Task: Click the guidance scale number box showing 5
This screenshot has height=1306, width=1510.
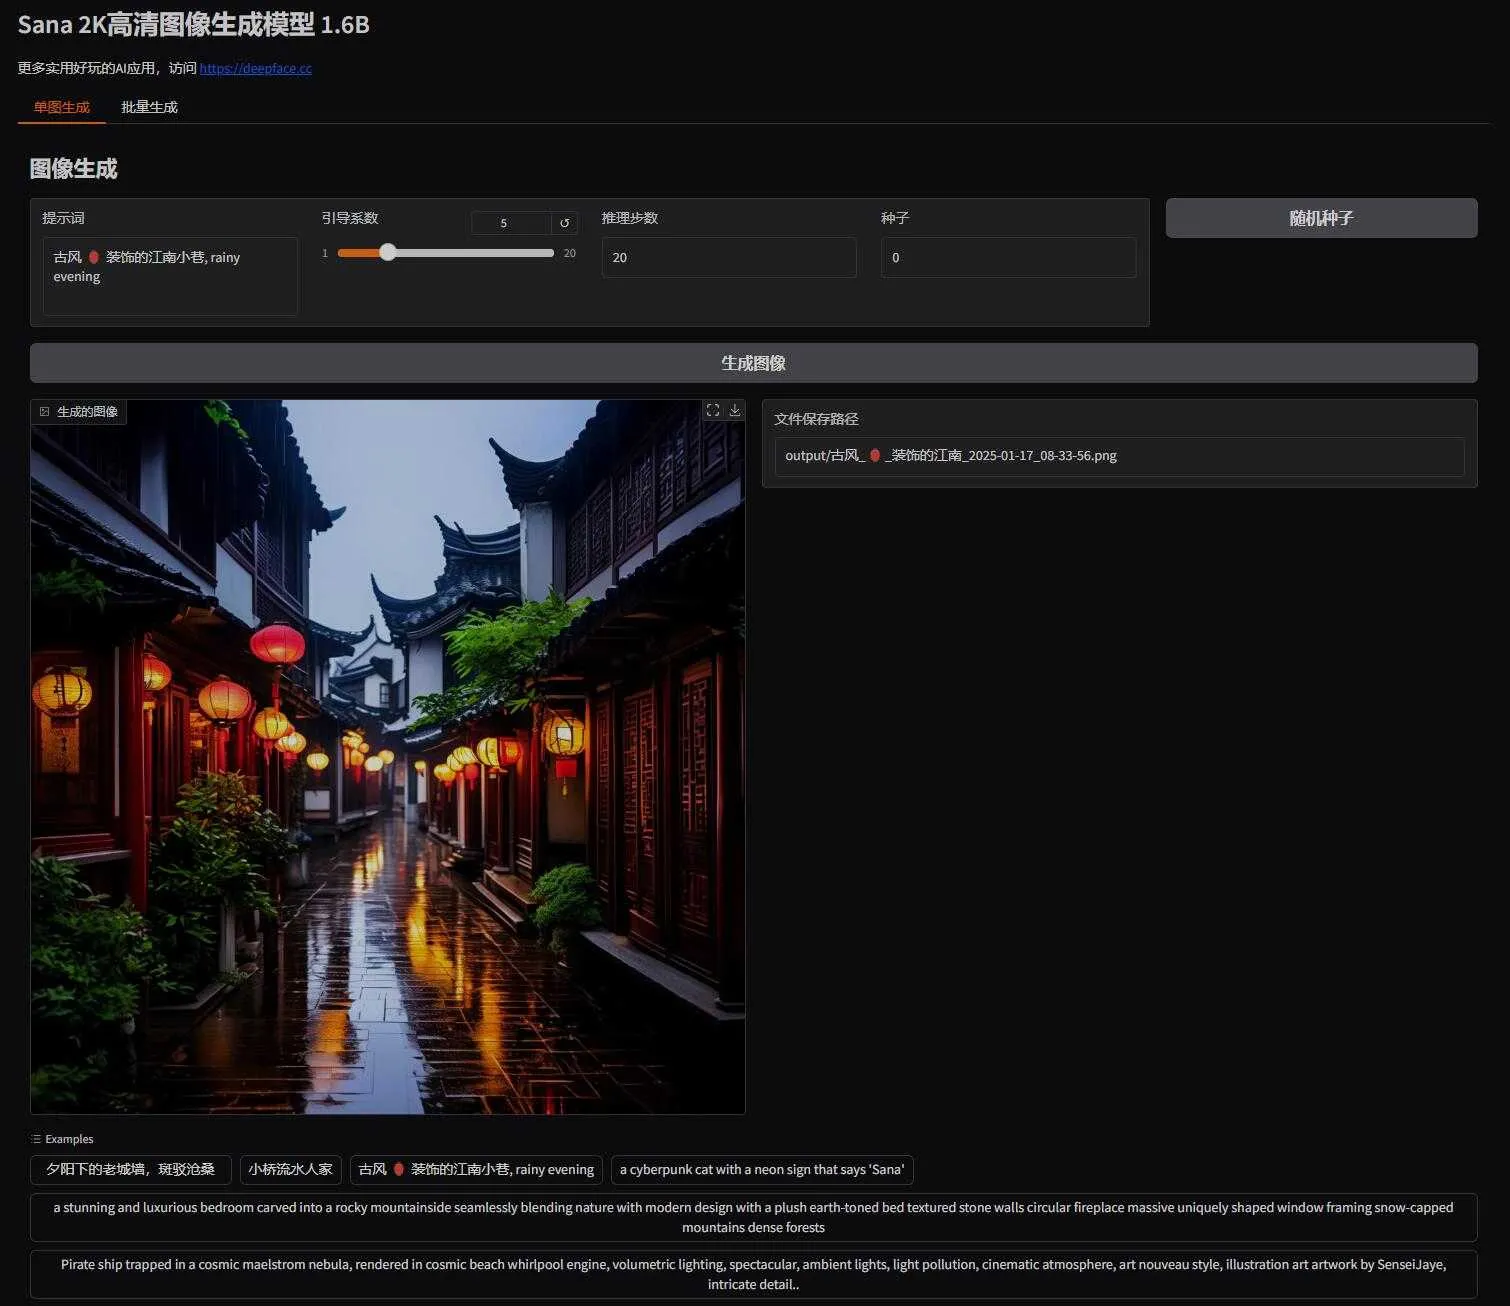Action: (511, 223)
